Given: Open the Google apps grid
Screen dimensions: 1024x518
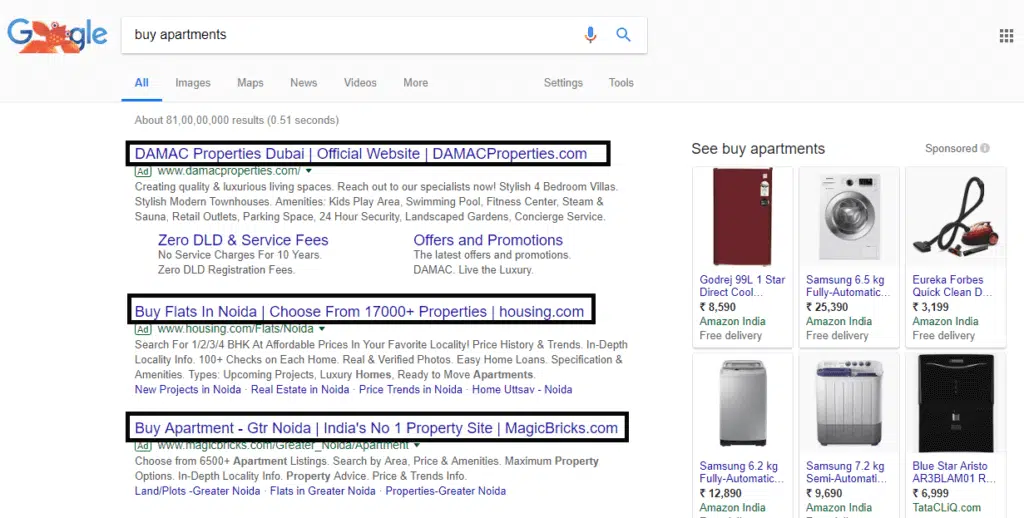Looking at the screenshot, I should 1006,36.
